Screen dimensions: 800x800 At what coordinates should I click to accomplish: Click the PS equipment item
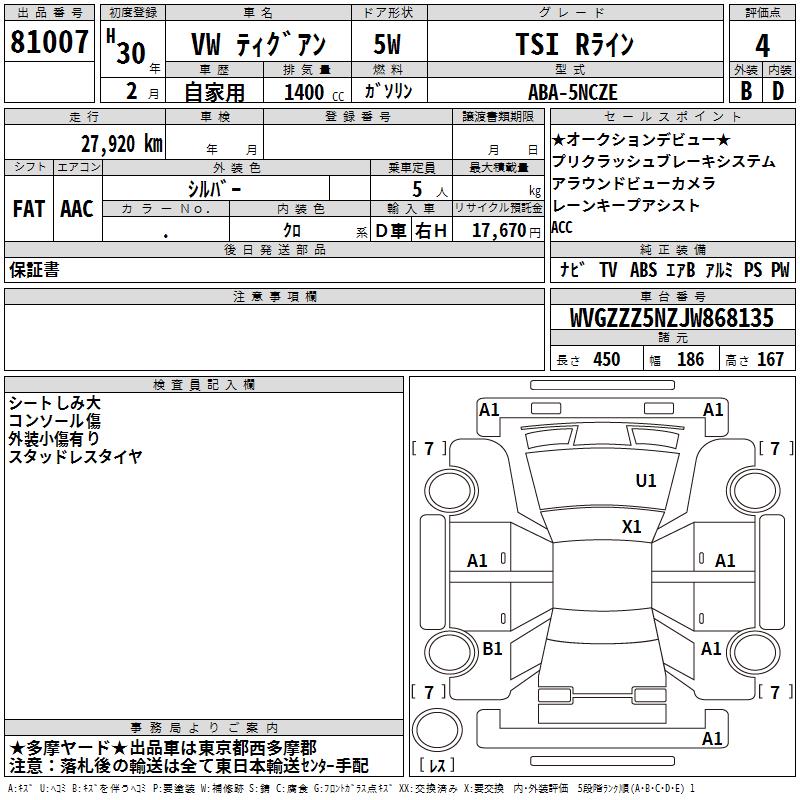[x=753, y=270]
